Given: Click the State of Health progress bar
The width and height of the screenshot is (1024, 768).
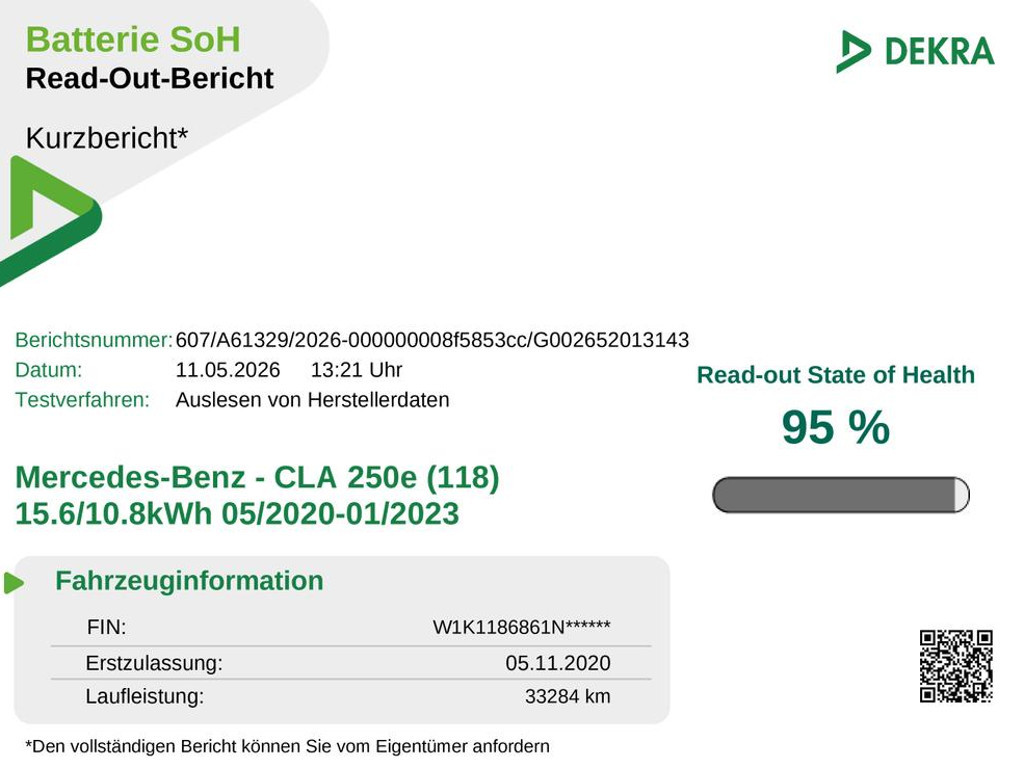Looking at the screenshot, I should tap(840, 494).
